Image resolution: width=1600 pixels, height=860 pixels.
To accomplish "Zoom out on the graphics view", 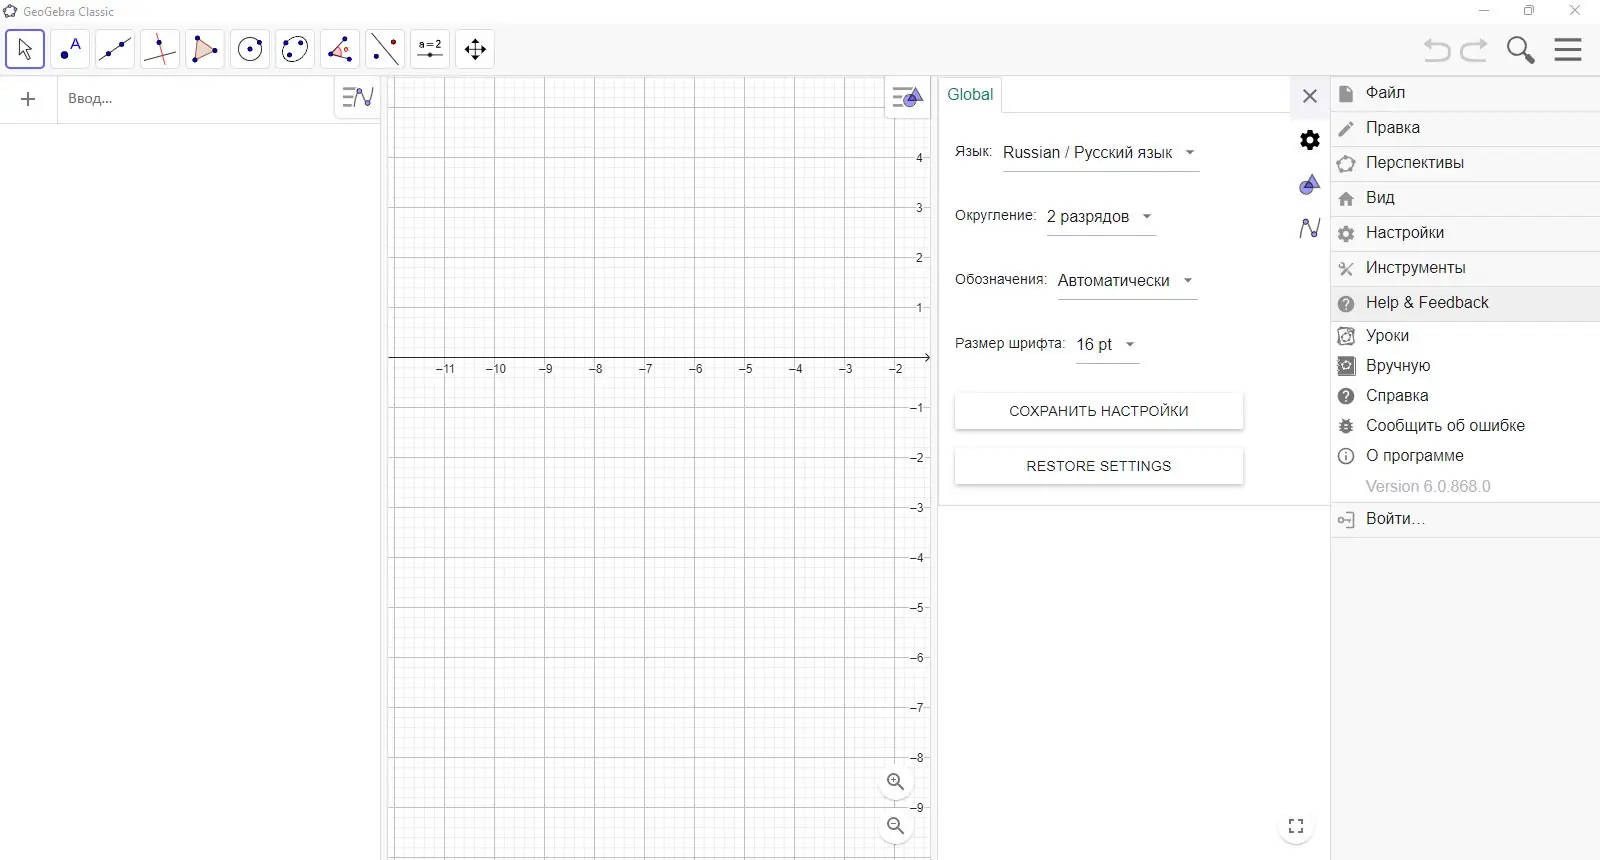I will click(896, 826).
